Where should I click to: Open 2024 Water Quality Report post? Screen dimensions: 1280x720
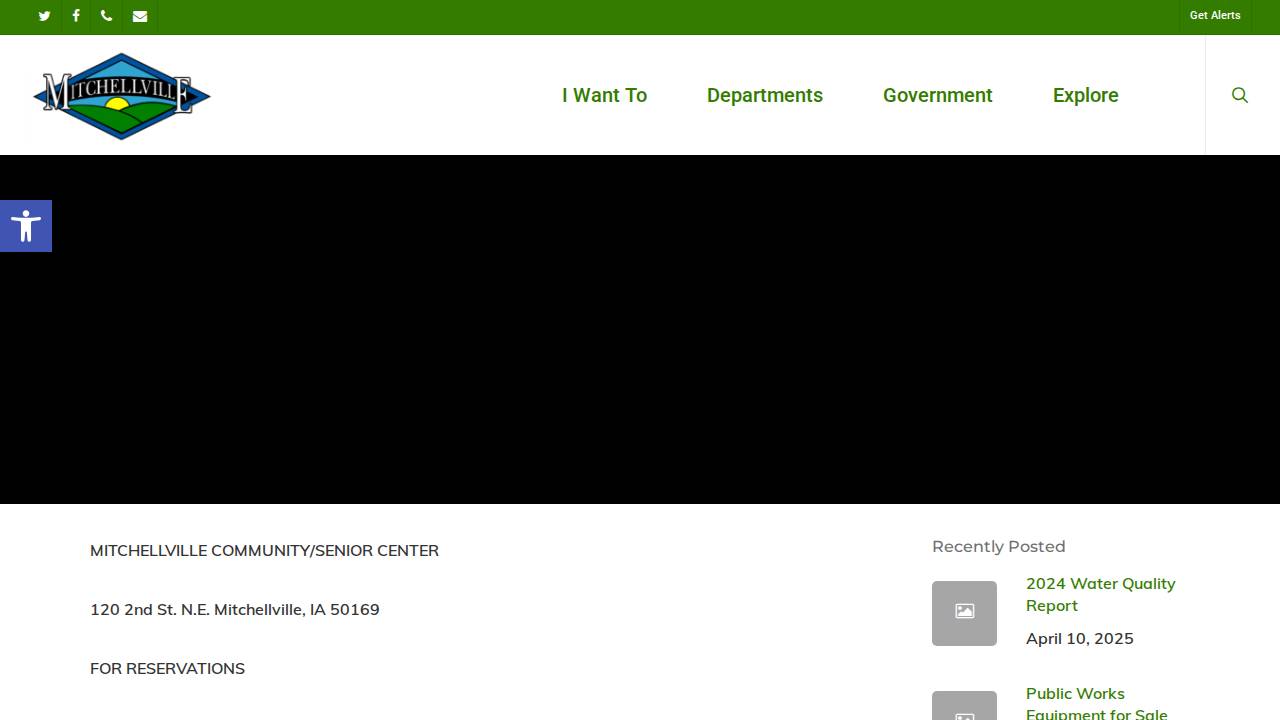(x=1101, y=594)
